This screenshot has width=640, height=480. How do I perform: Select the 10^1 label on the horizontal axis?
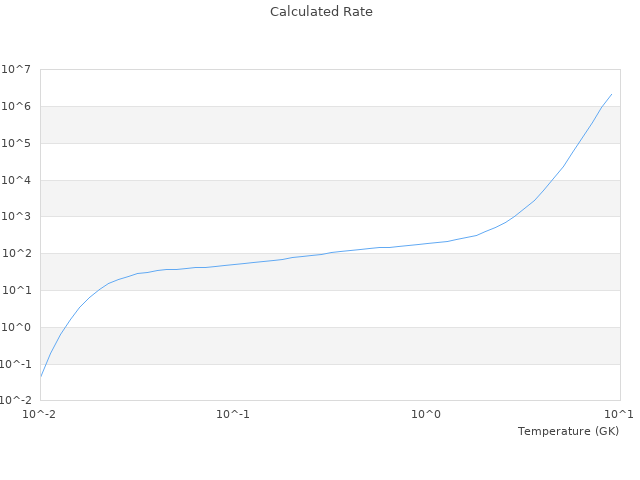click(x=619, y=414)
